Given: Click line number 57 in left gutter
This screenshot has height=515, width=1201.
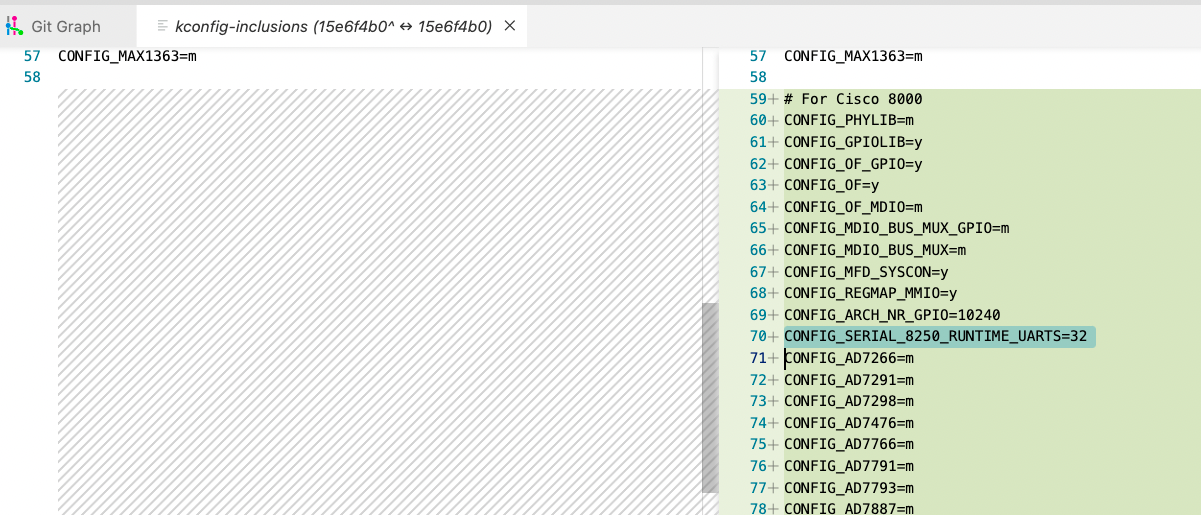Looking at the screenshot, I should [x=32, y=56].
